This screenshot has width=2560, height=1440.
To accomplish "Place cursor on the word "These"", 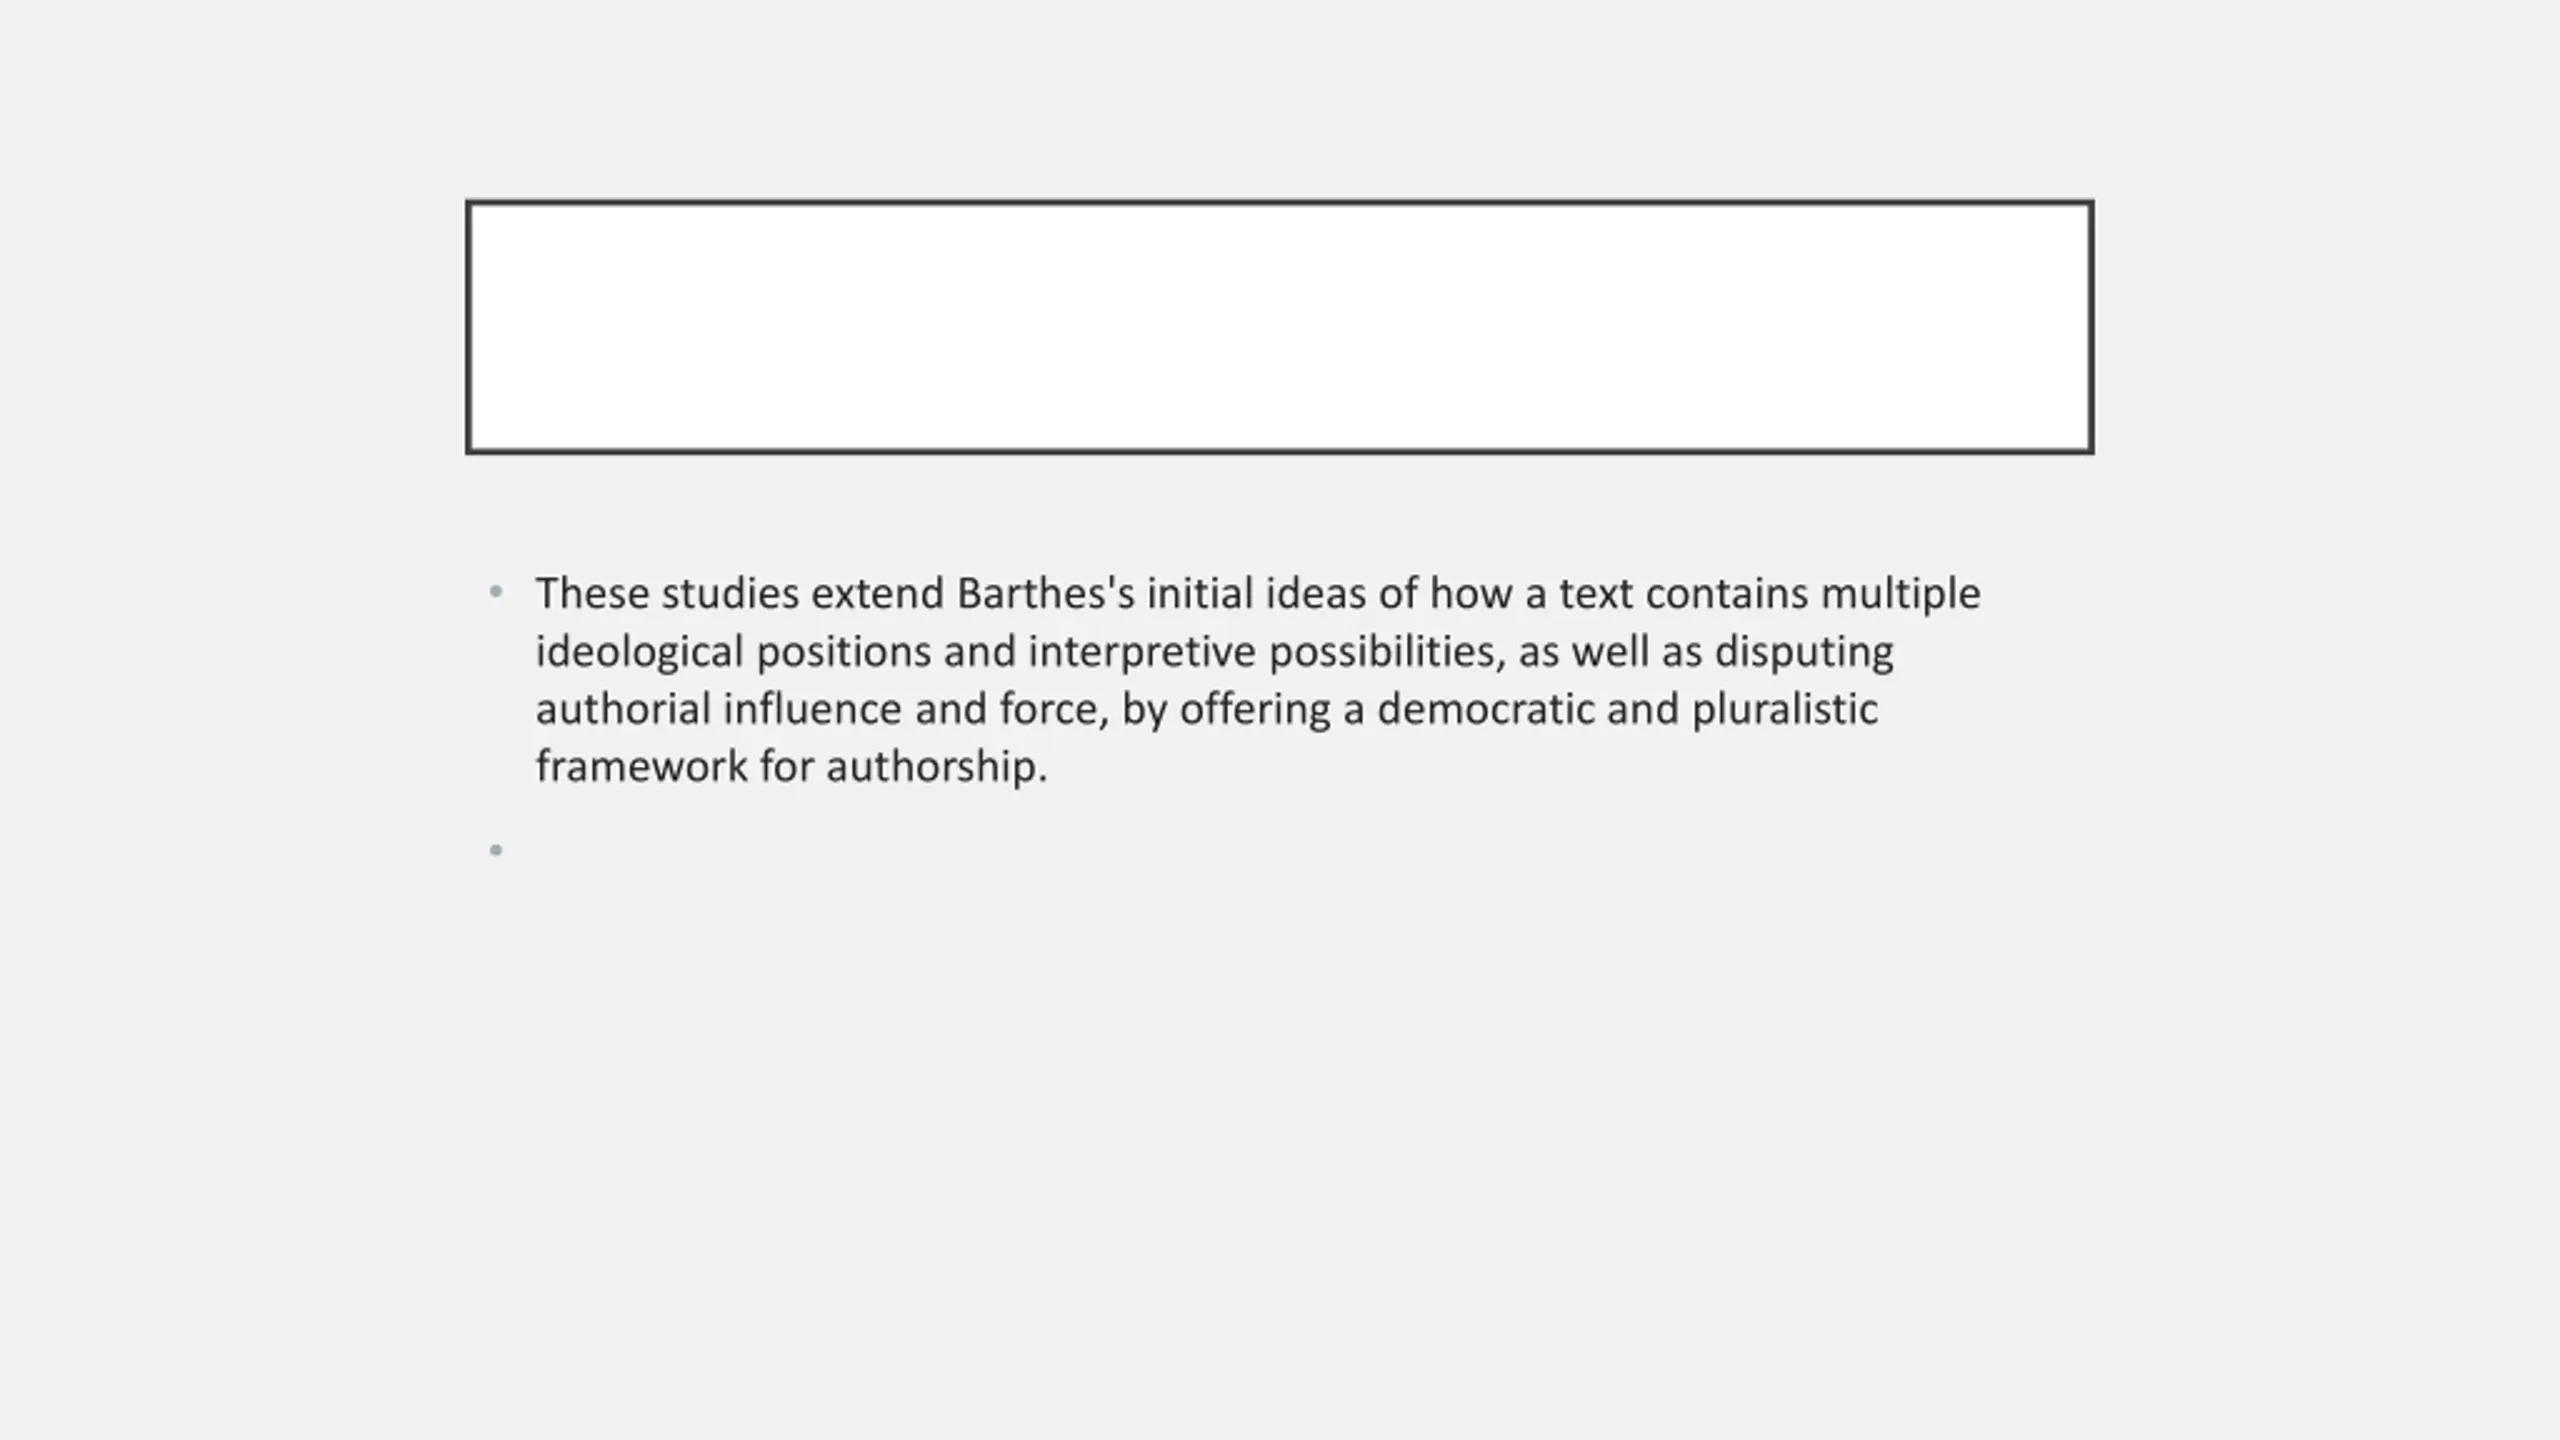I will [x=593, y=593].
